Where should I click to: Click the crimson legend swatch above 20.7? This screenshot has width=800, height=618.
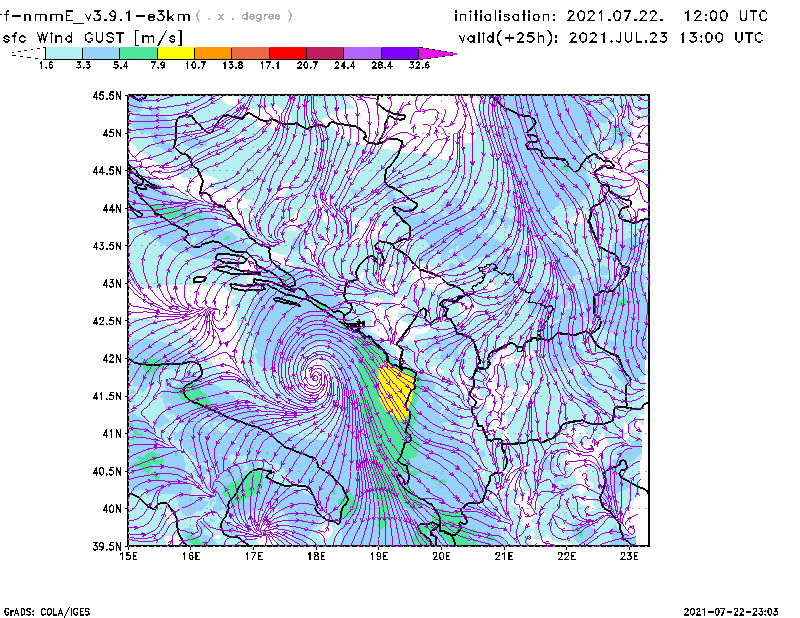pyautogui.click(x=325, y=53)
